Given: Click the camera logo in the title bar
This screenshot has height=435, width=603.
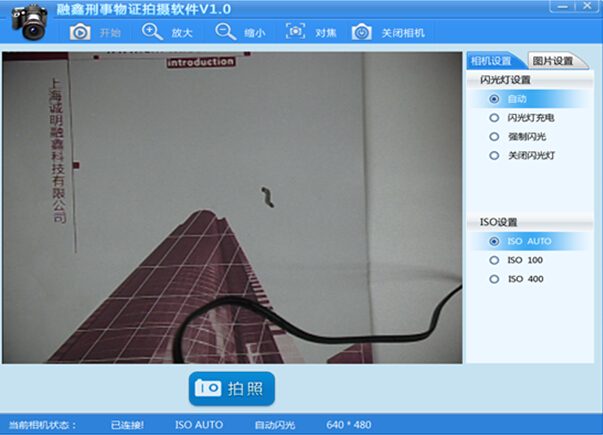Looking at the screenshot, I should point(30,21).
